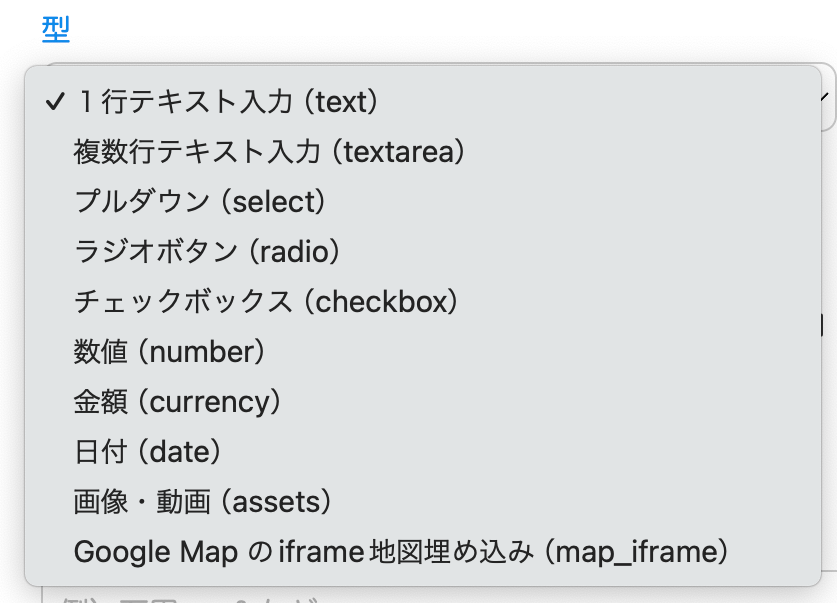Choose 複数行テキスト入力 (textarea) from the list
Image resolution: width=837 pixels, height=603 pixels.
pyautogui.click(x=269, y=151)
